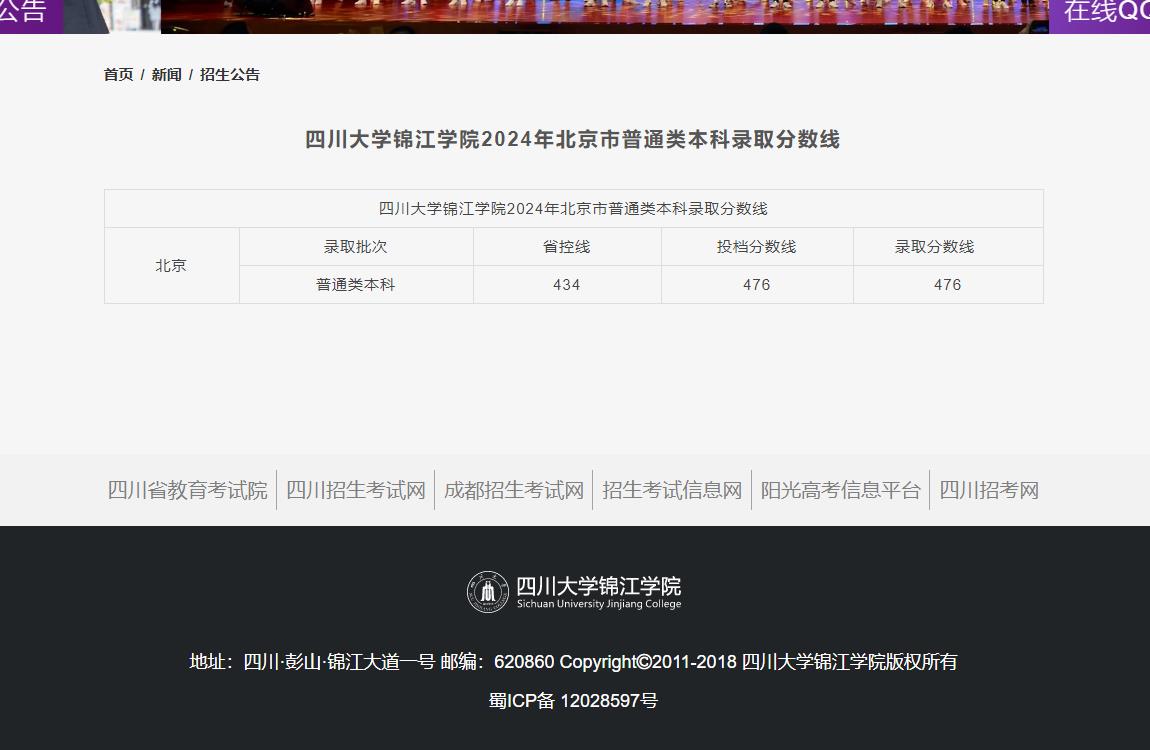Click the 434 value under 省控线
1150x750 pixels.
tap(566, 285)
